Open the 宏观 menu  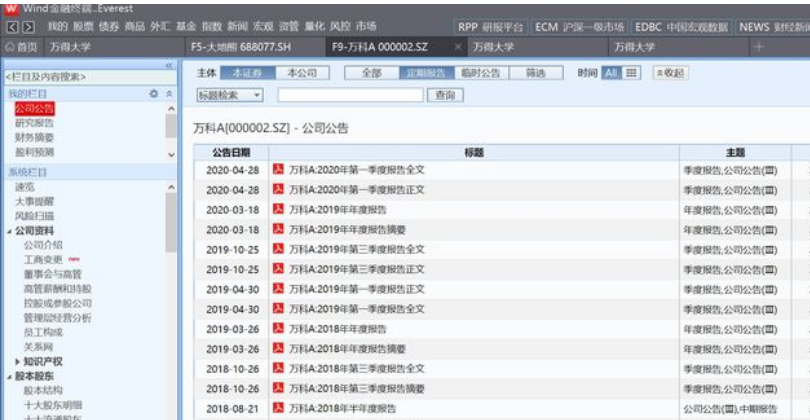pyautogui.click(x=263, y=26)
